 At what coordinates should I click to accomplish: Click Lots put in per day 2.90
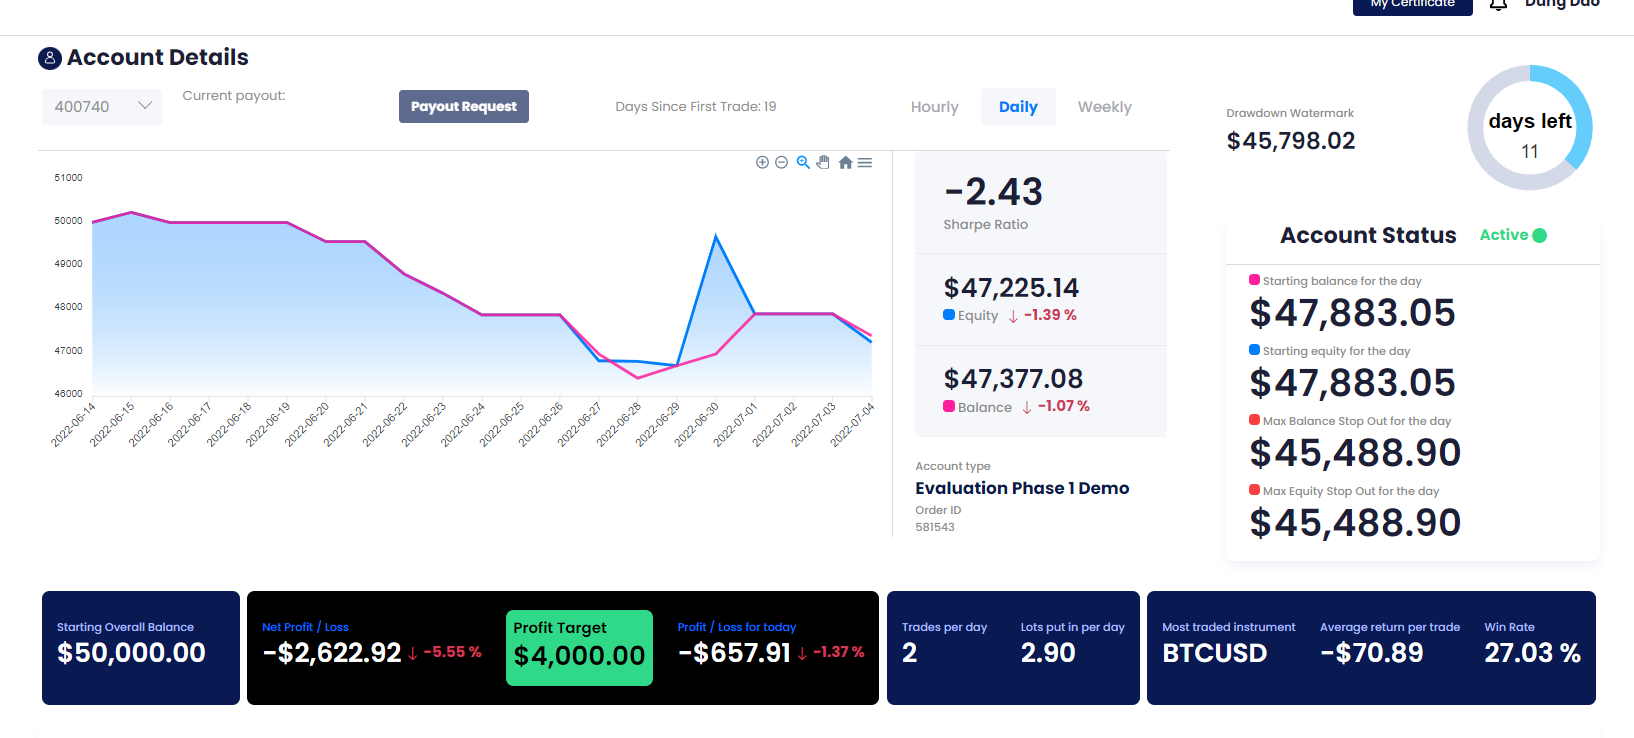click(1048, 653)
